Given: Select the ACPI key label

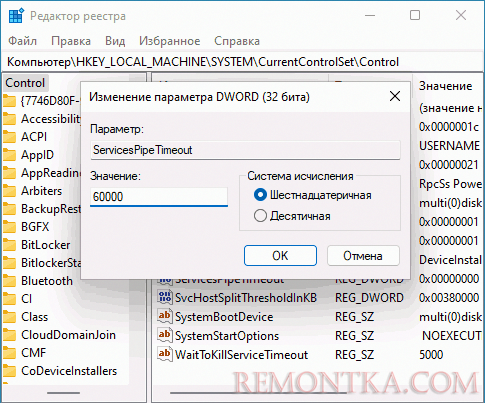Looking at the screenshot, I should (x=34, y=137).
